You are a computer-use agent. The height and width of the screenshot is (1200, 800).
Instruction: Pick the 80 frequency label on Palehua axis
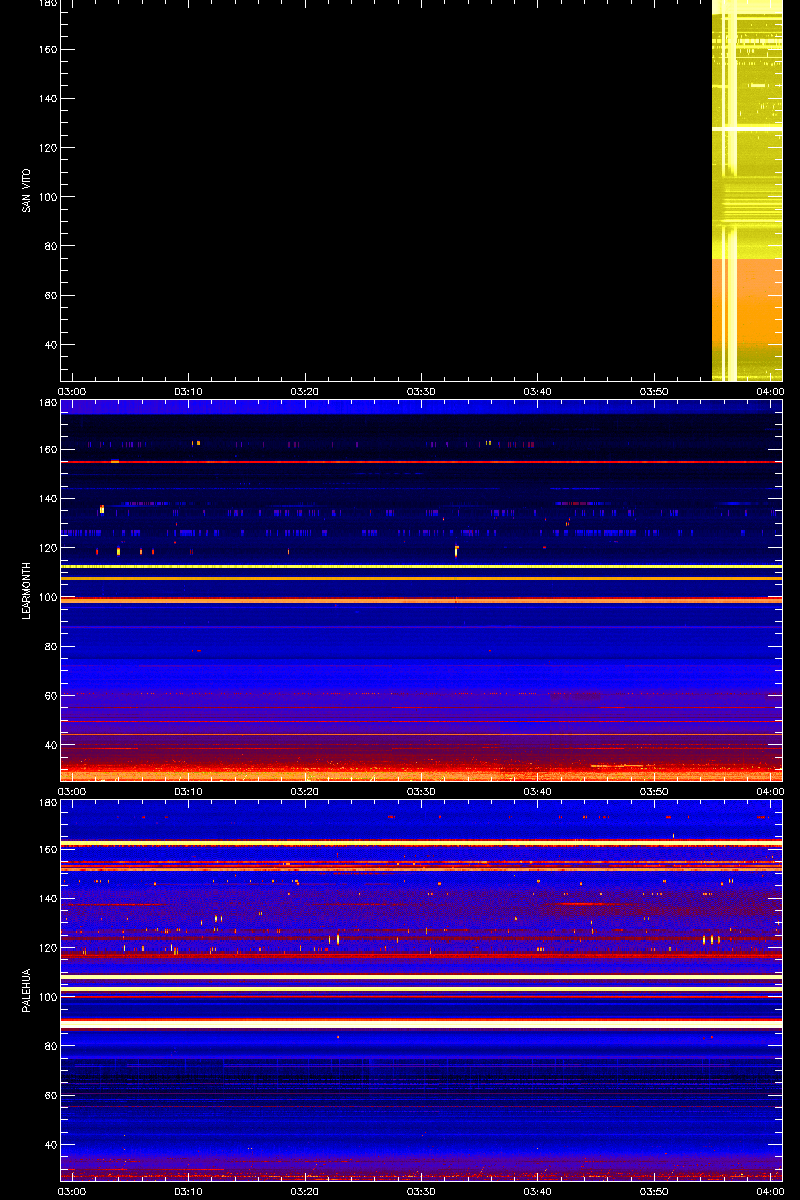(49, 1046)
